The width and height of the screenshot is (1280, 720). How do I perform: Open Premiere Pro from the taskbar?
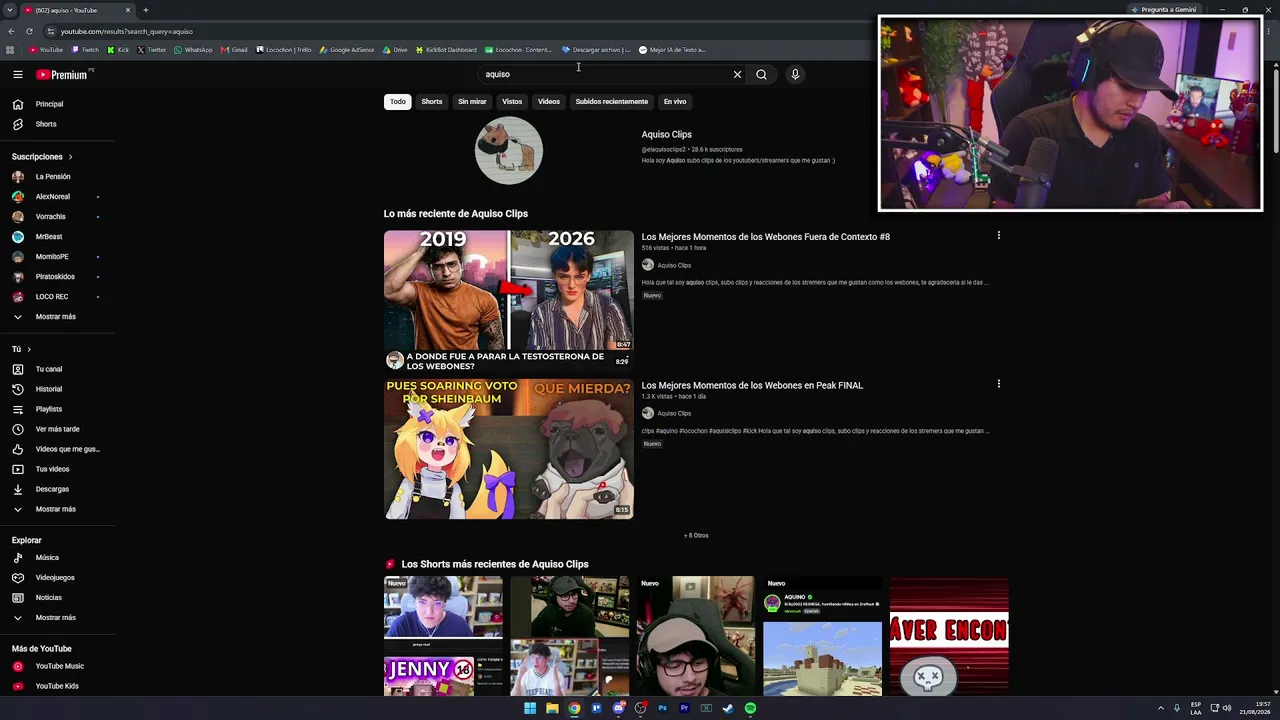(684, 708)
